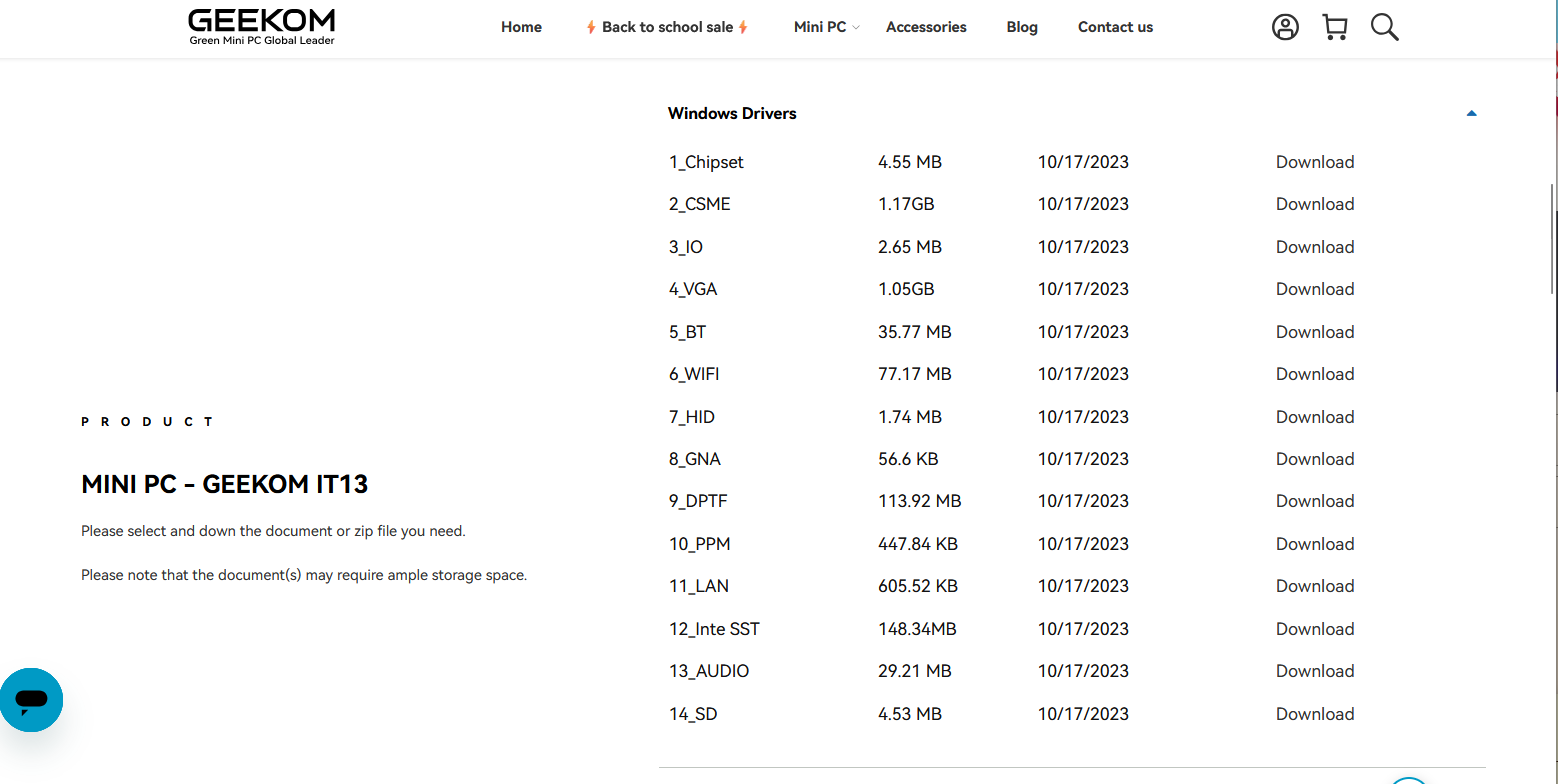The height and width of the screenshot is (784, 1558).
Task: Expand the Mini PC menu chevron
Action: 856,28
